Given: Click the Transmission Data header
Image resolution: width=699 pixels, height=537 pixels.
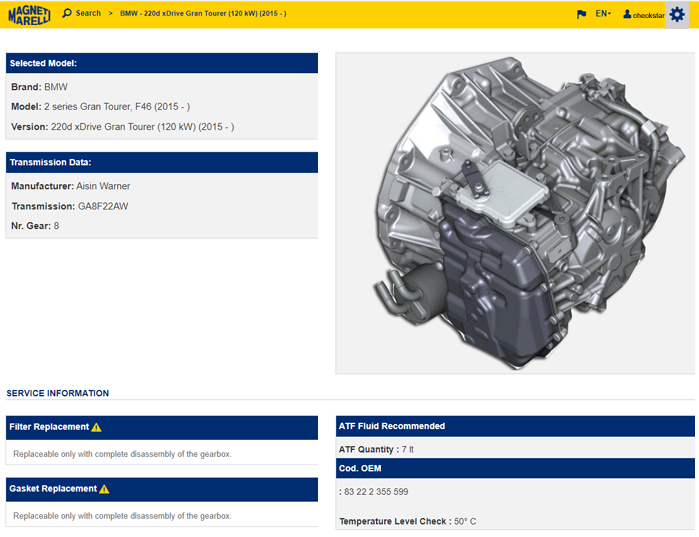Looking at the screenshot, I should tap(162, 162).
